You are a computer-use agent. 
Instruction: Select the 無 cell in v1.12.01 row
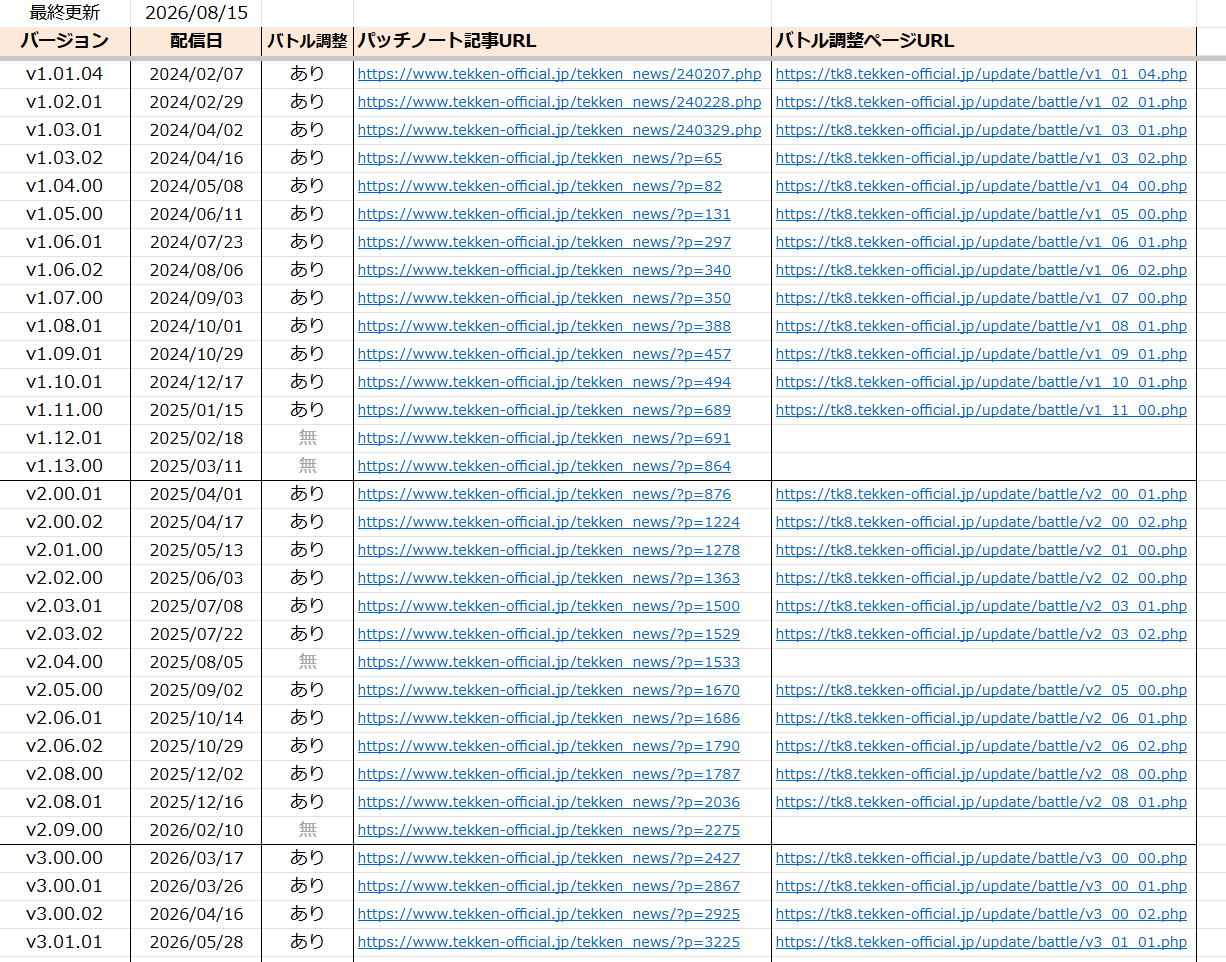307,438
